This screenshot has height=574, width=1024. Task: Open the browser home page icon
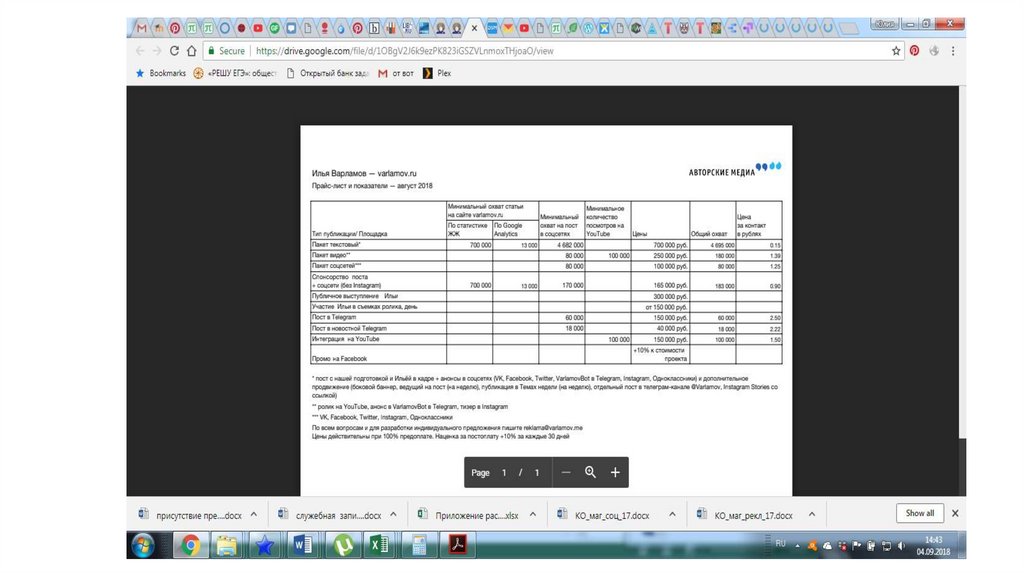[191, 51]
